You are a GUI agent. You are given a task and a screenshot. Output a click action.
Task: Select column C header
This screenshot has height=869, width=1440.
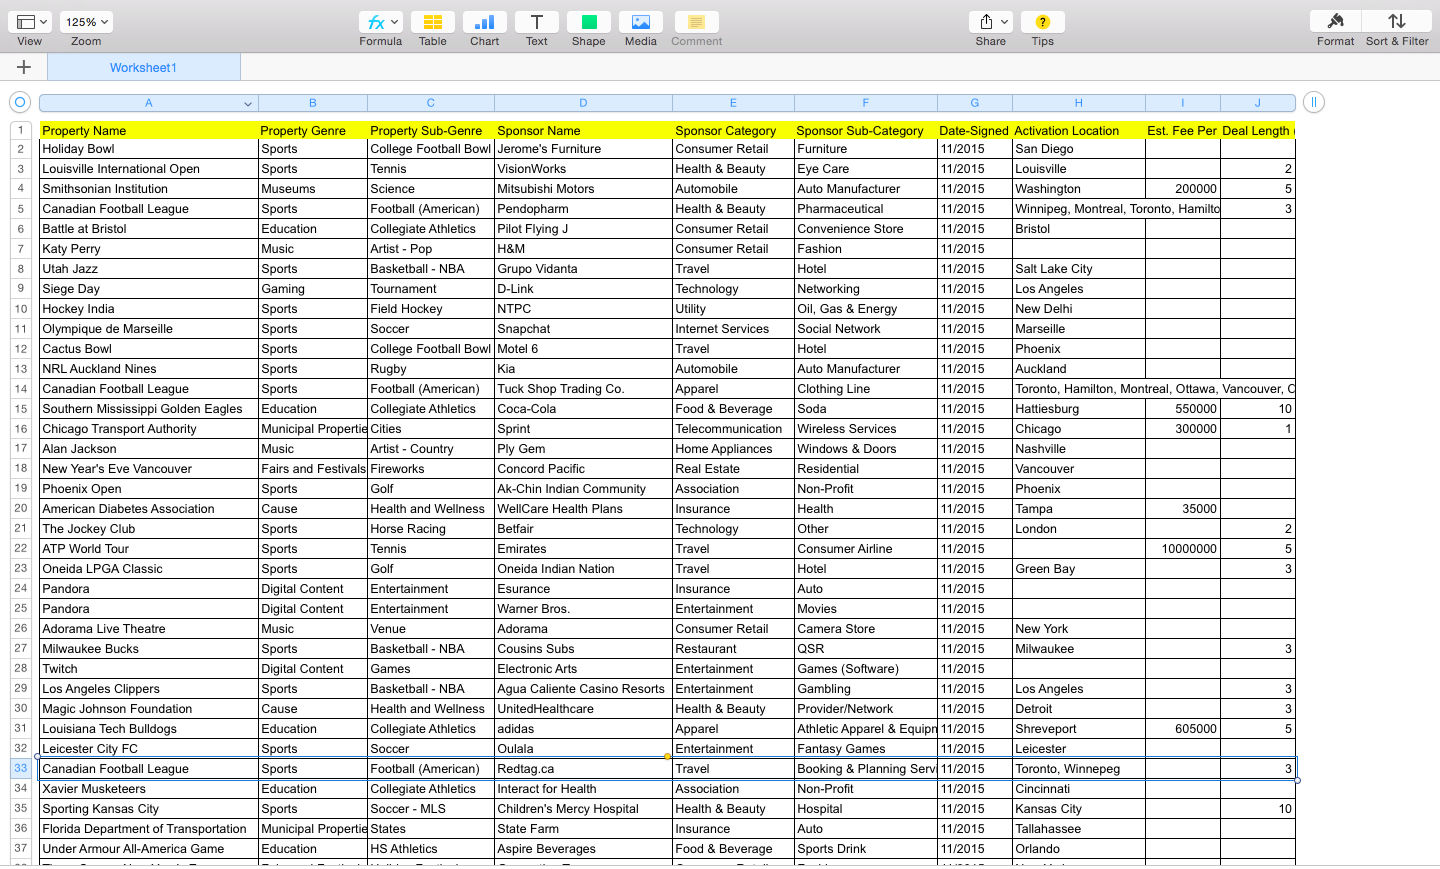(431, 103)
